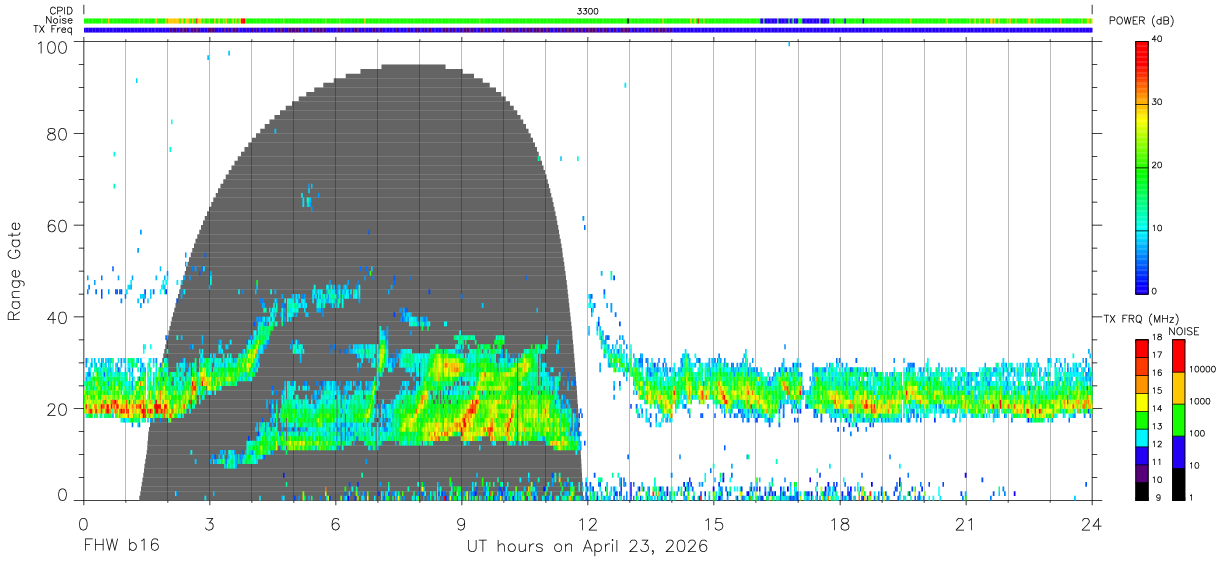Click the 30 tick on POWER scale

[x=1158, y=103]
